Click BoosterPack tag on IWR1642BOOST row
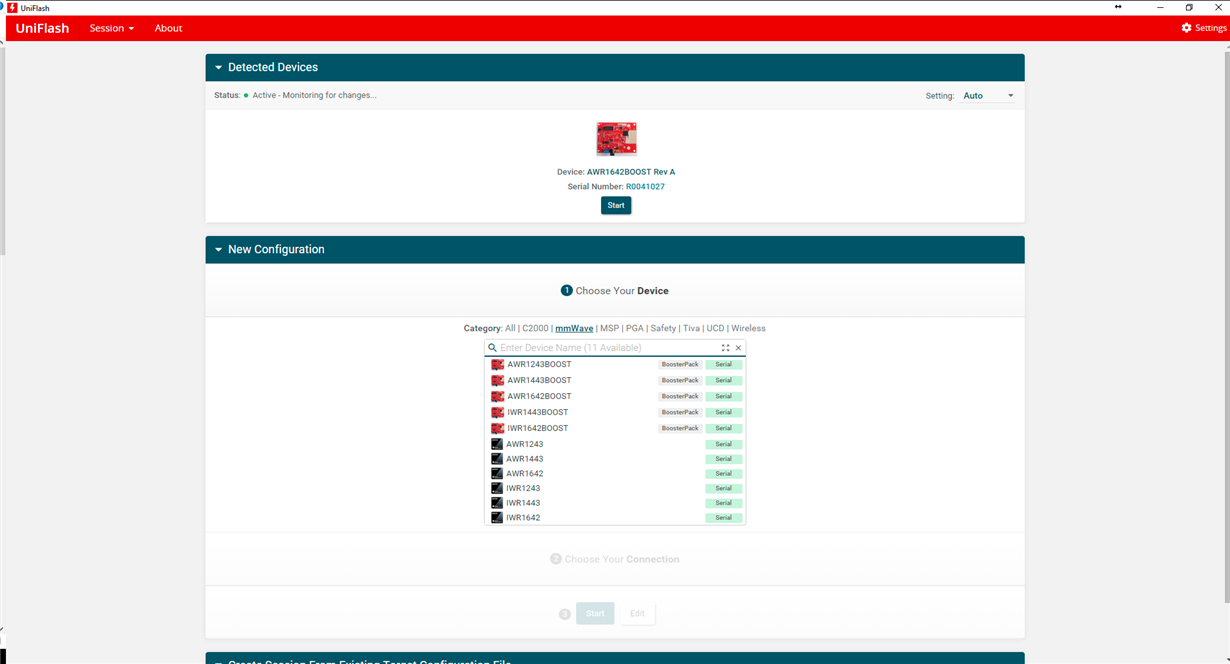1230x664 pixels. tap(680, 428)
